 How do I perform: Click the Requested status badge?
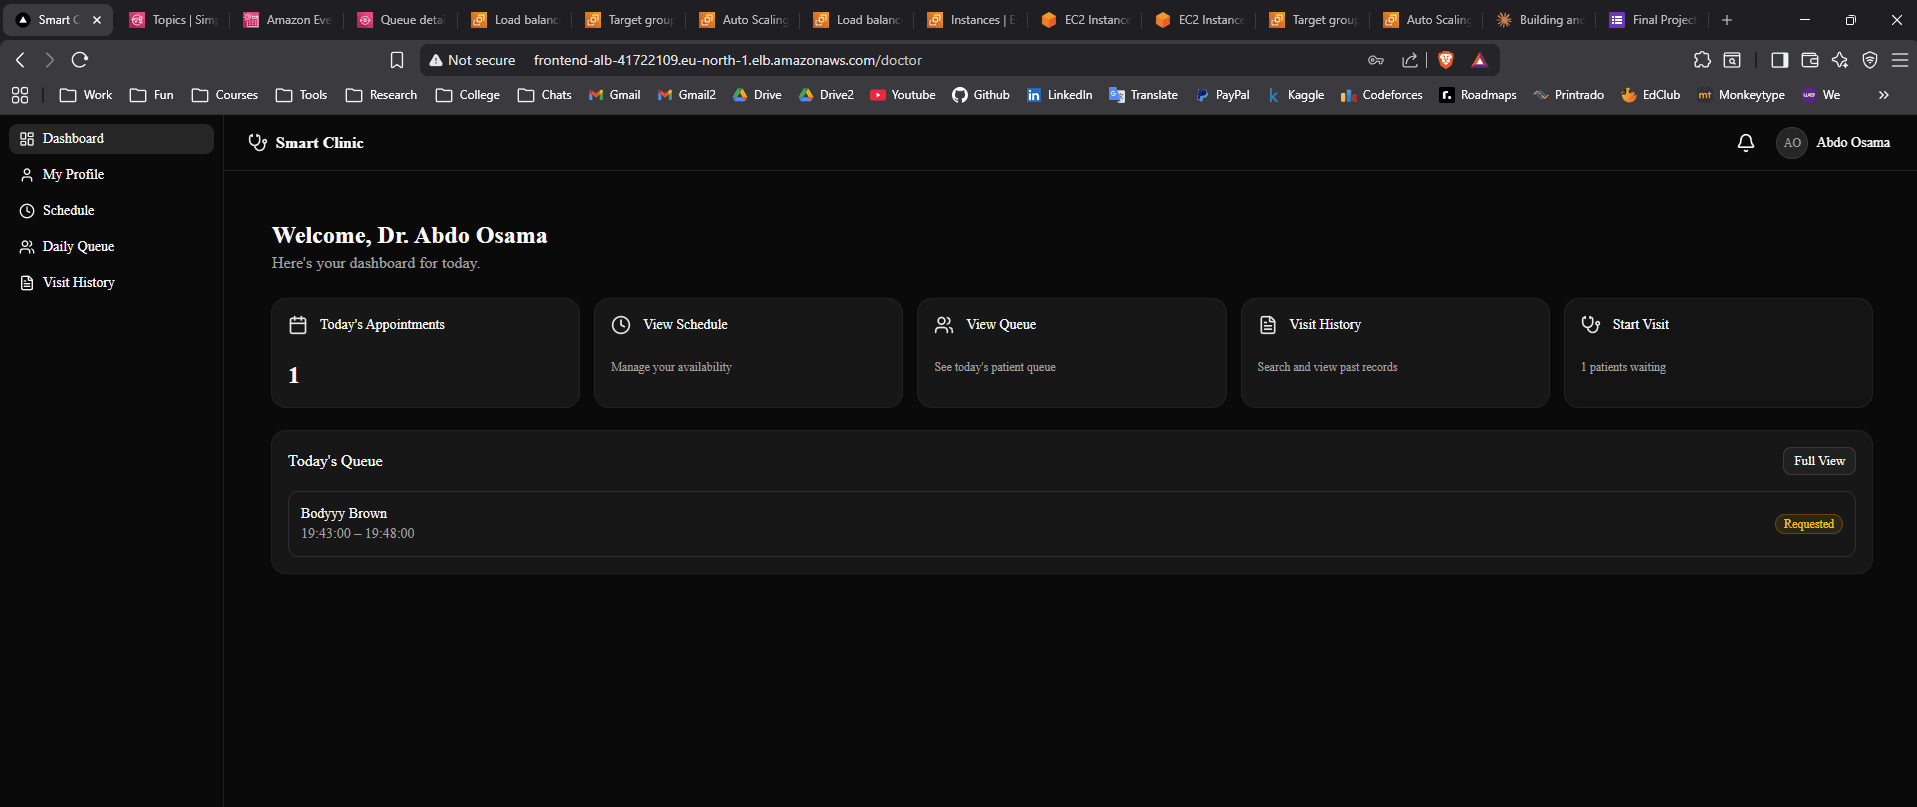coord(1808,524)
